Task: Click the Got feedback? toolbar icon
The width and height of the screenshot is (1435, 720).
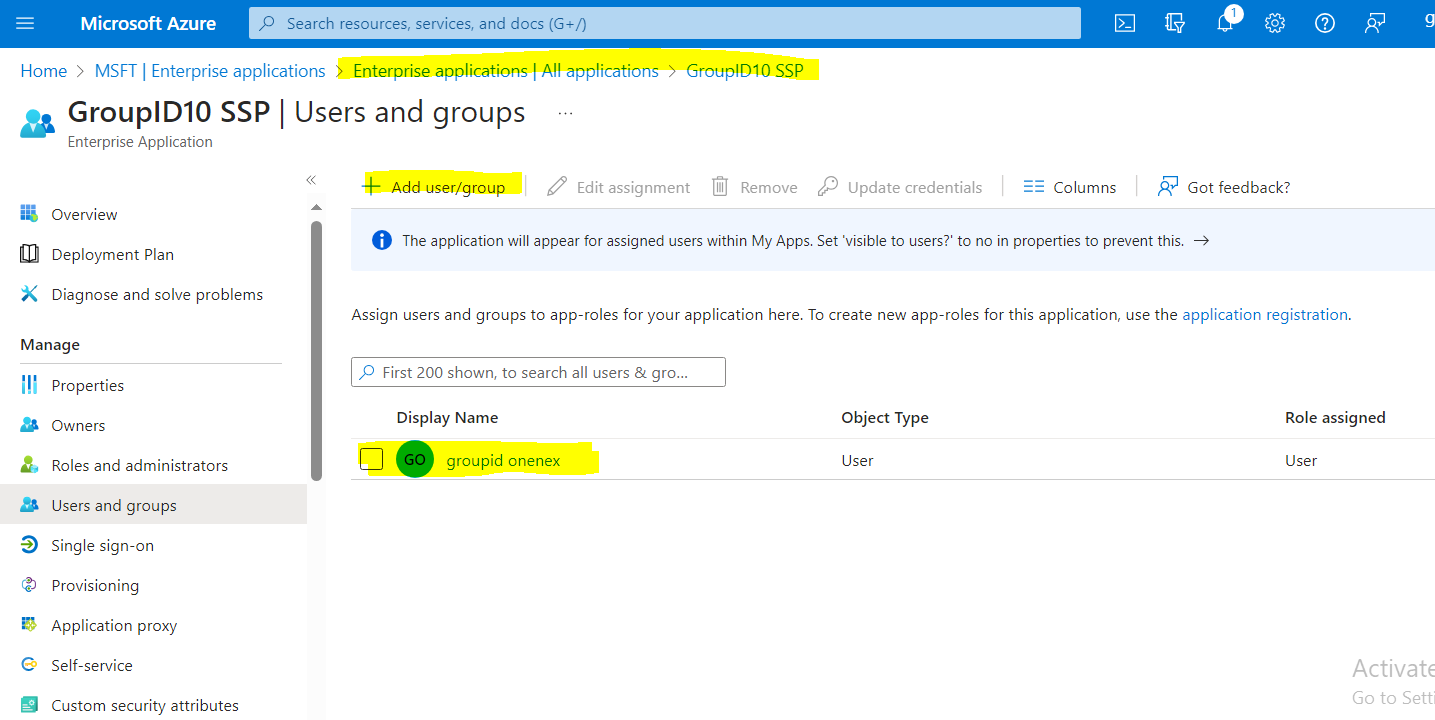Action: (1222, 186)
